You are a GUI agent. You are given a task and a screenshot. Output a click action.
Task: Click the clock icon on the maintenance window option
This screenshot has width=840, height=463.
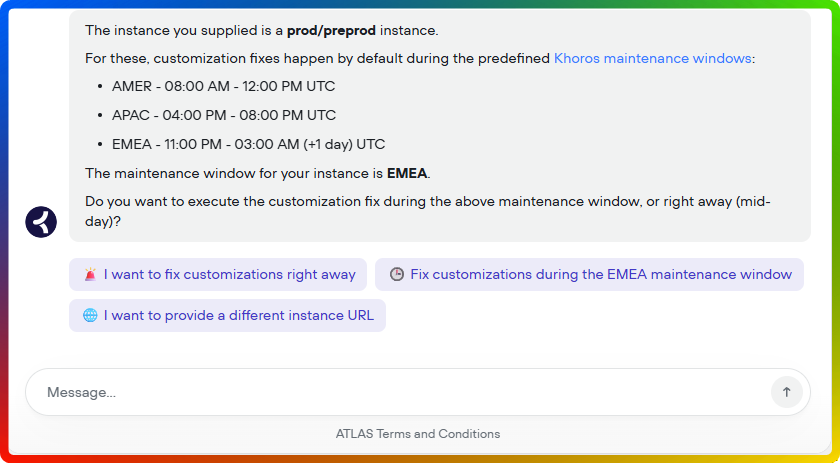tap(397, 274)
